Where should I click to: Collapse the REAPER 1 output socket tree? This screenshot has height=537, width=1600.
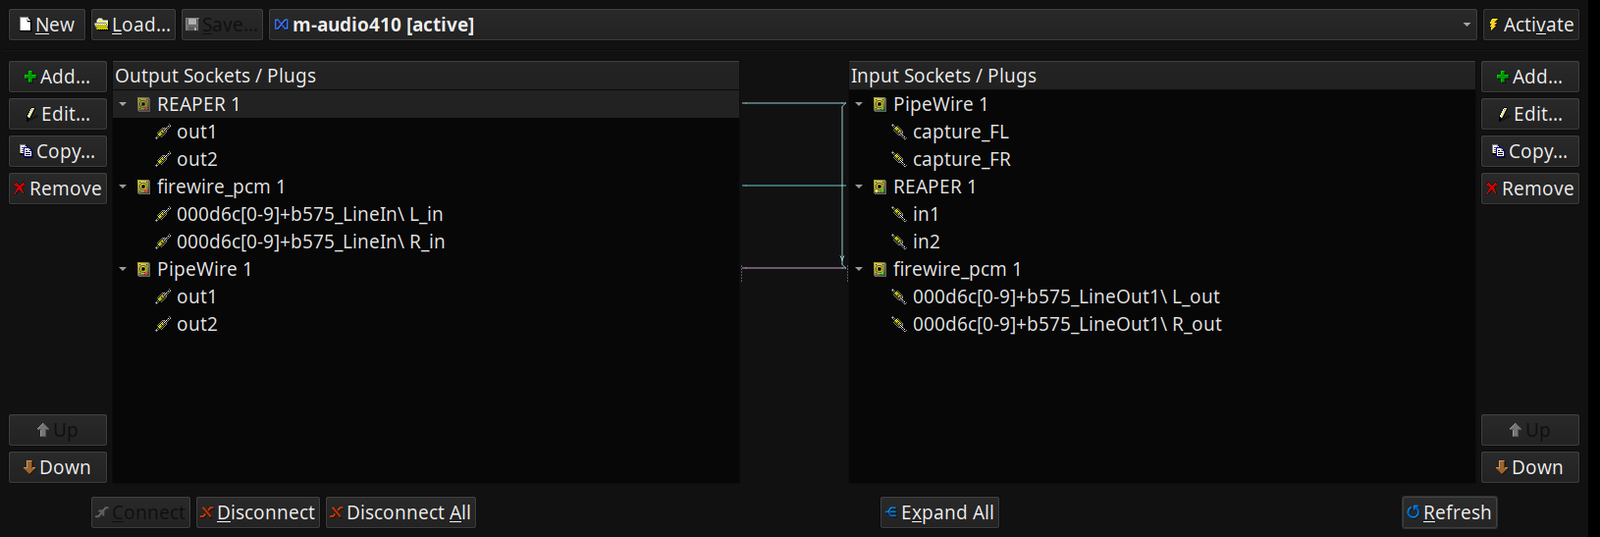click(x=123, y=104)
